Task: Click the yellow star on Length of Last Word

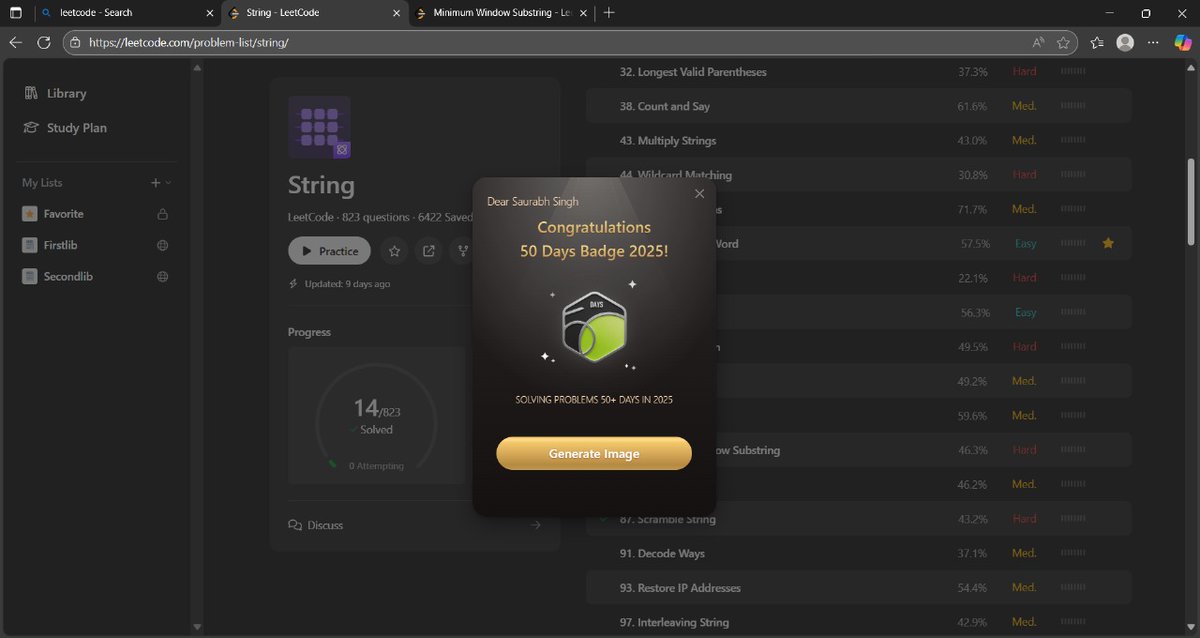Action: 1108,243
